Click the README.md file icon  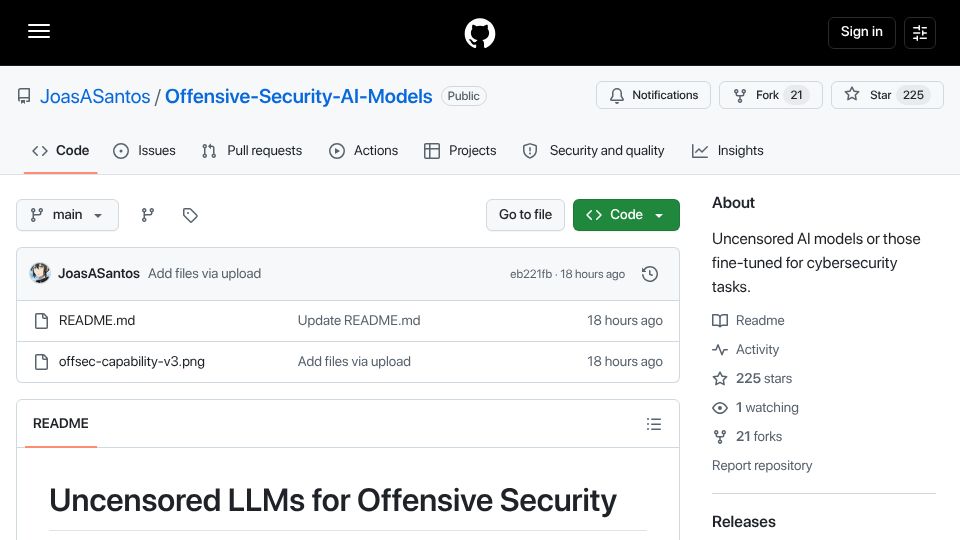tap(41, 321)
